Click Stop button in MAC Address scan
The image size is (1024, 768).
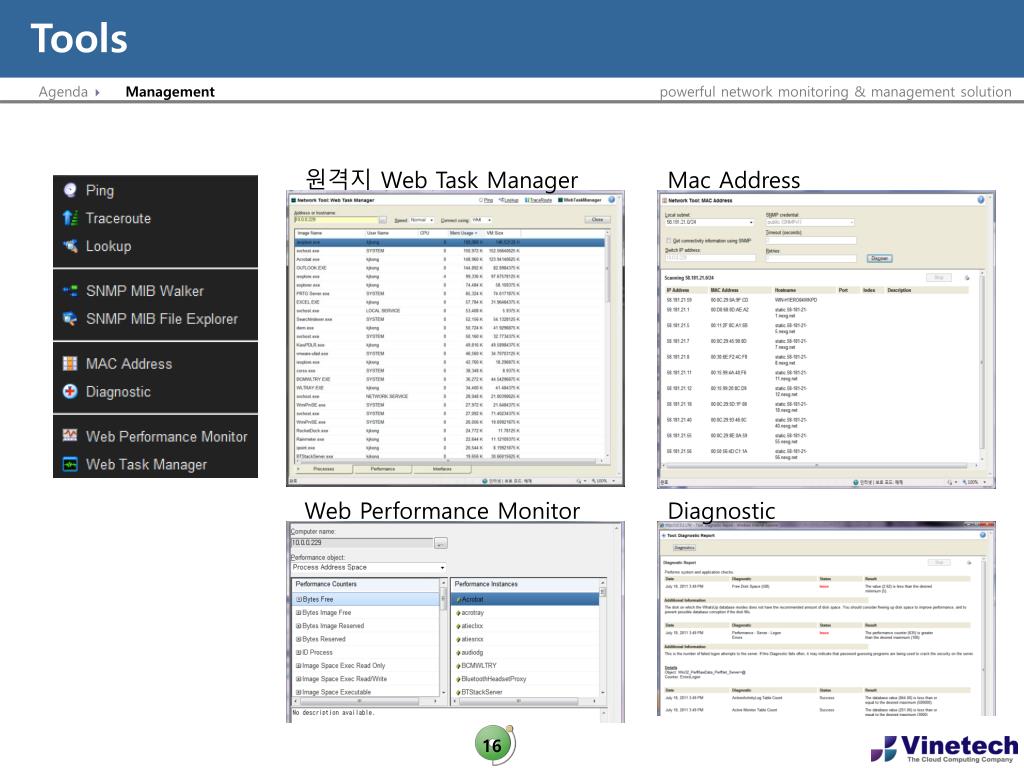[x=939, y=278]
